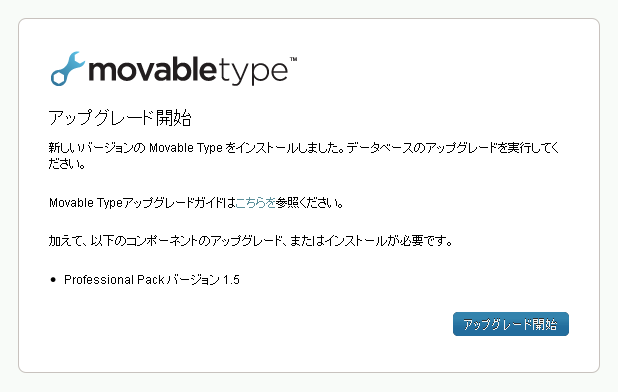Click the 参照ください text after link

click(310, 203)
